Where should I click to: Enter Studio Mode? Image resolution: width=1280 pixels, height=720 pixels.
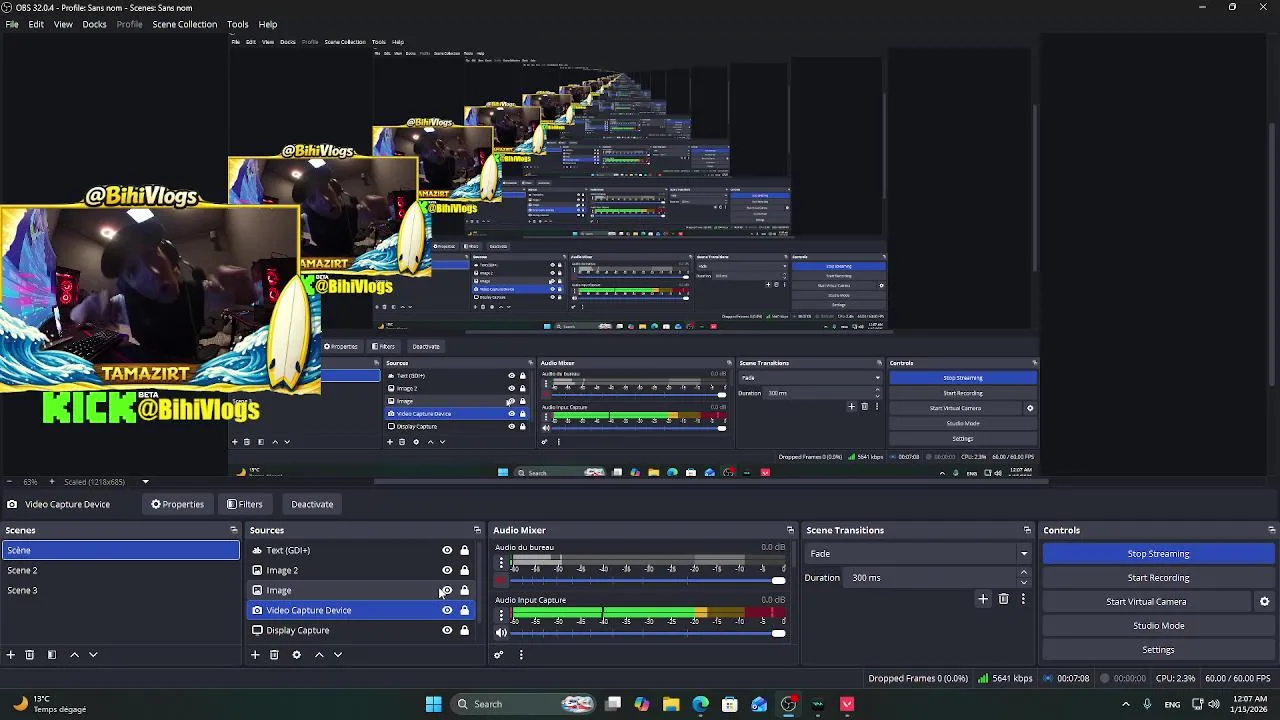tap(1158, 626)
